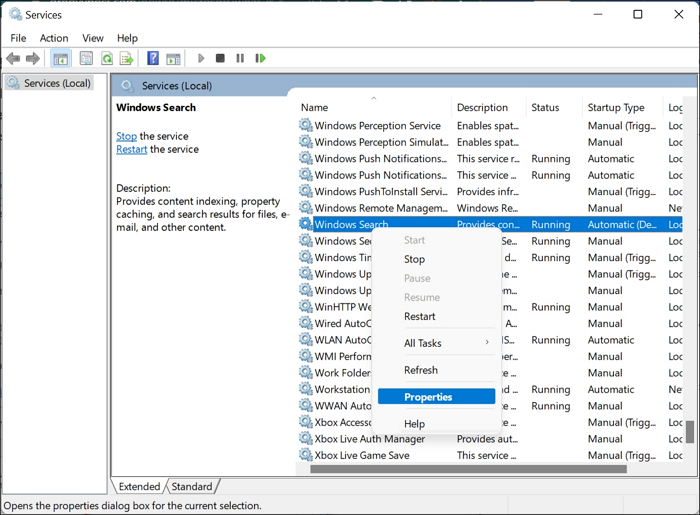Click the Stop the service link

tap(126, 136)
